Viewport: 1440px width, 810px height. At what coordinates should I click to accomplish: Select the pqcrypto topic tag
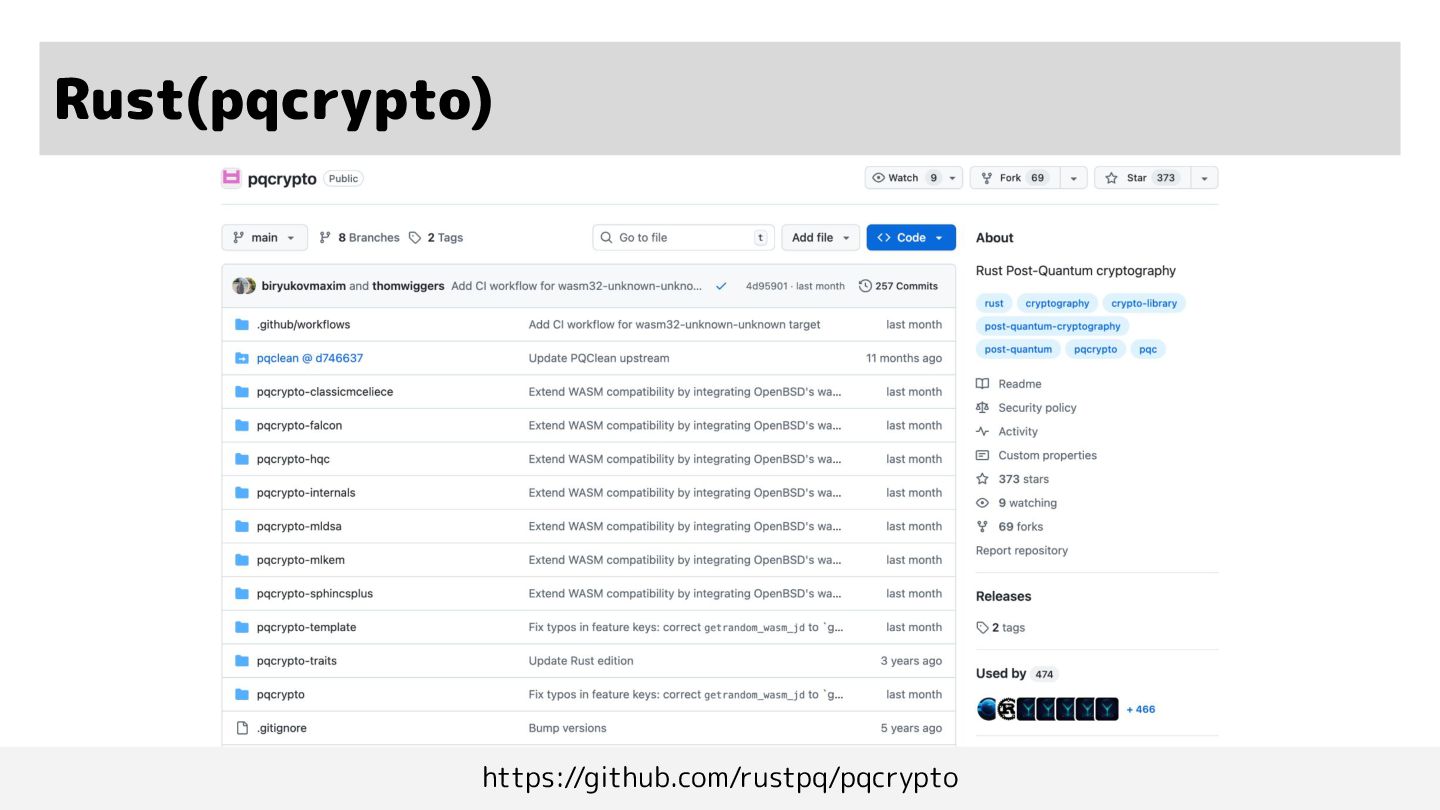pyautogui.click(x=1095, y=349)
